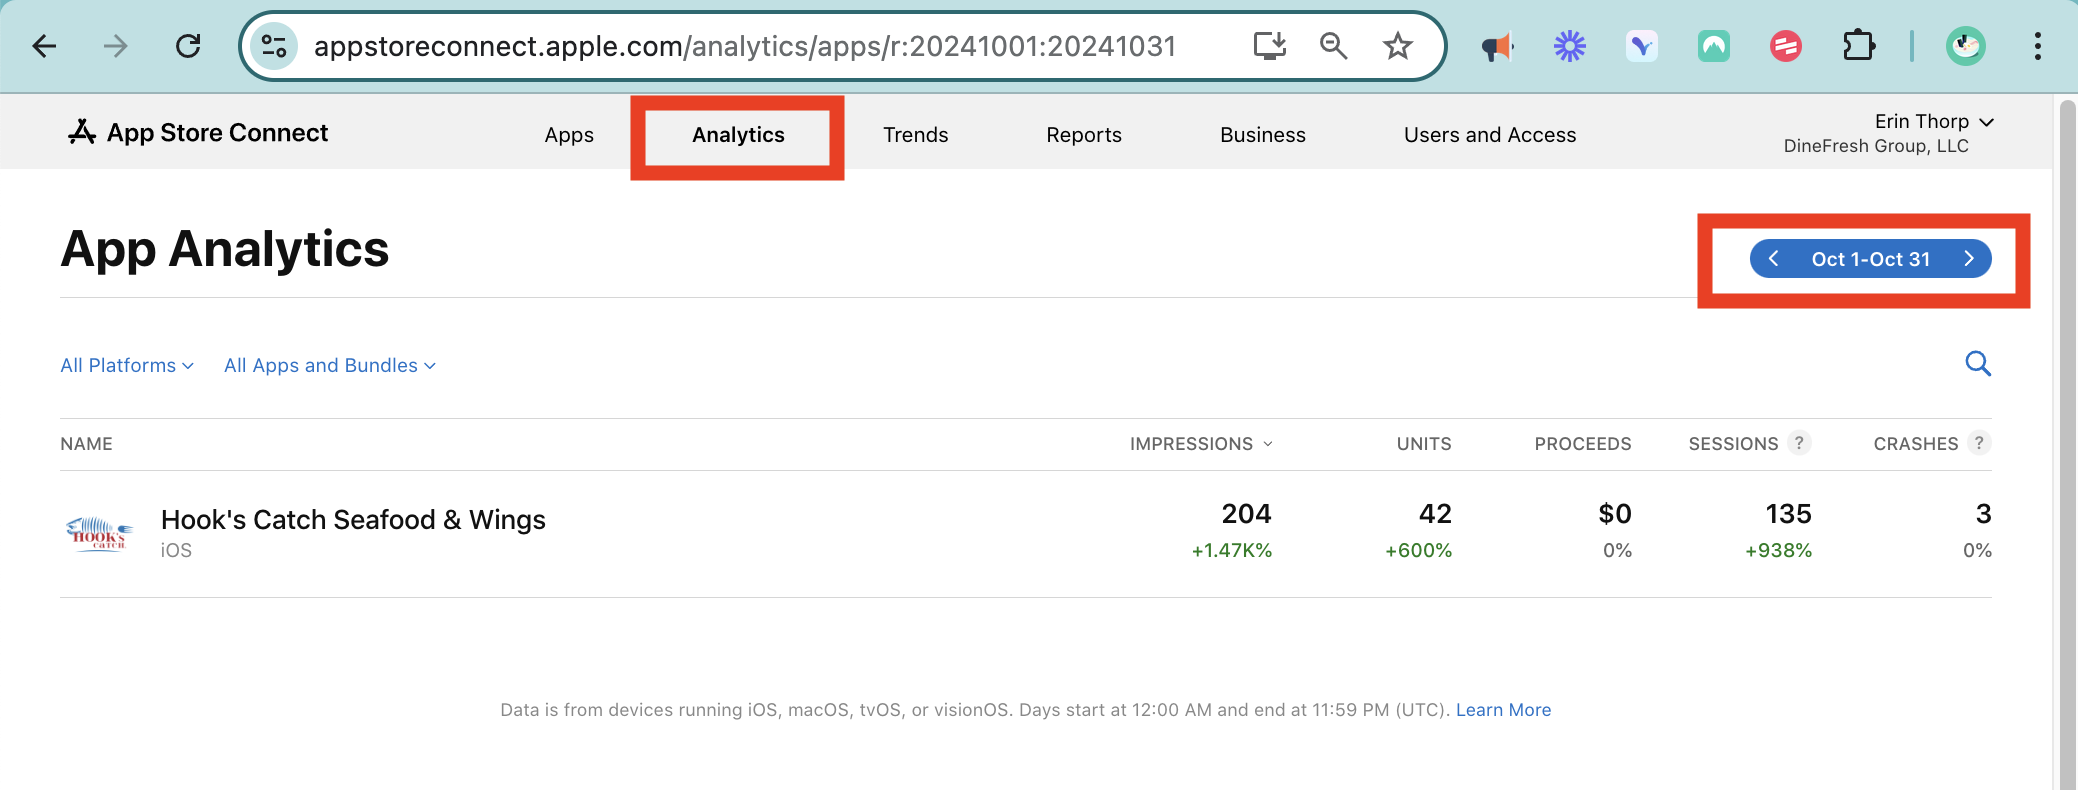Open the blue Y extension icon
The image size is (2078, 790).
click(1641, 46)
